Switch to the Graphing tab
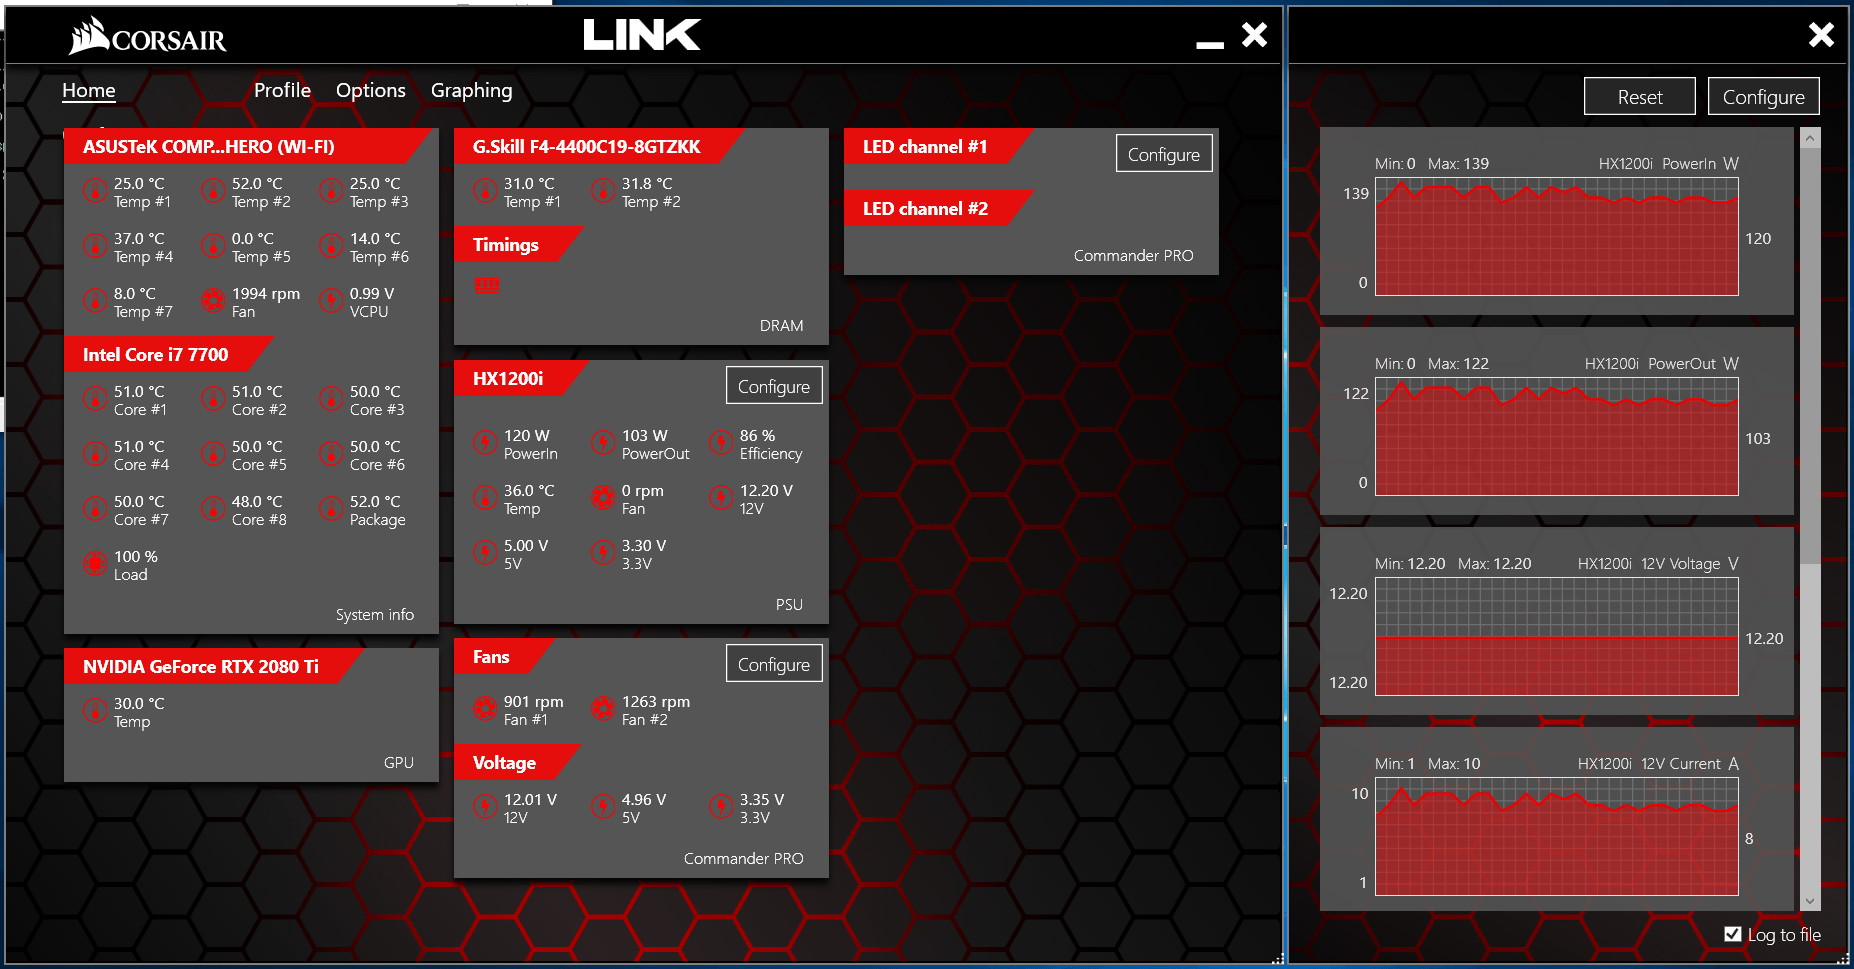The height and width of the screenshot is (969, 1854). tap(472, 90)
